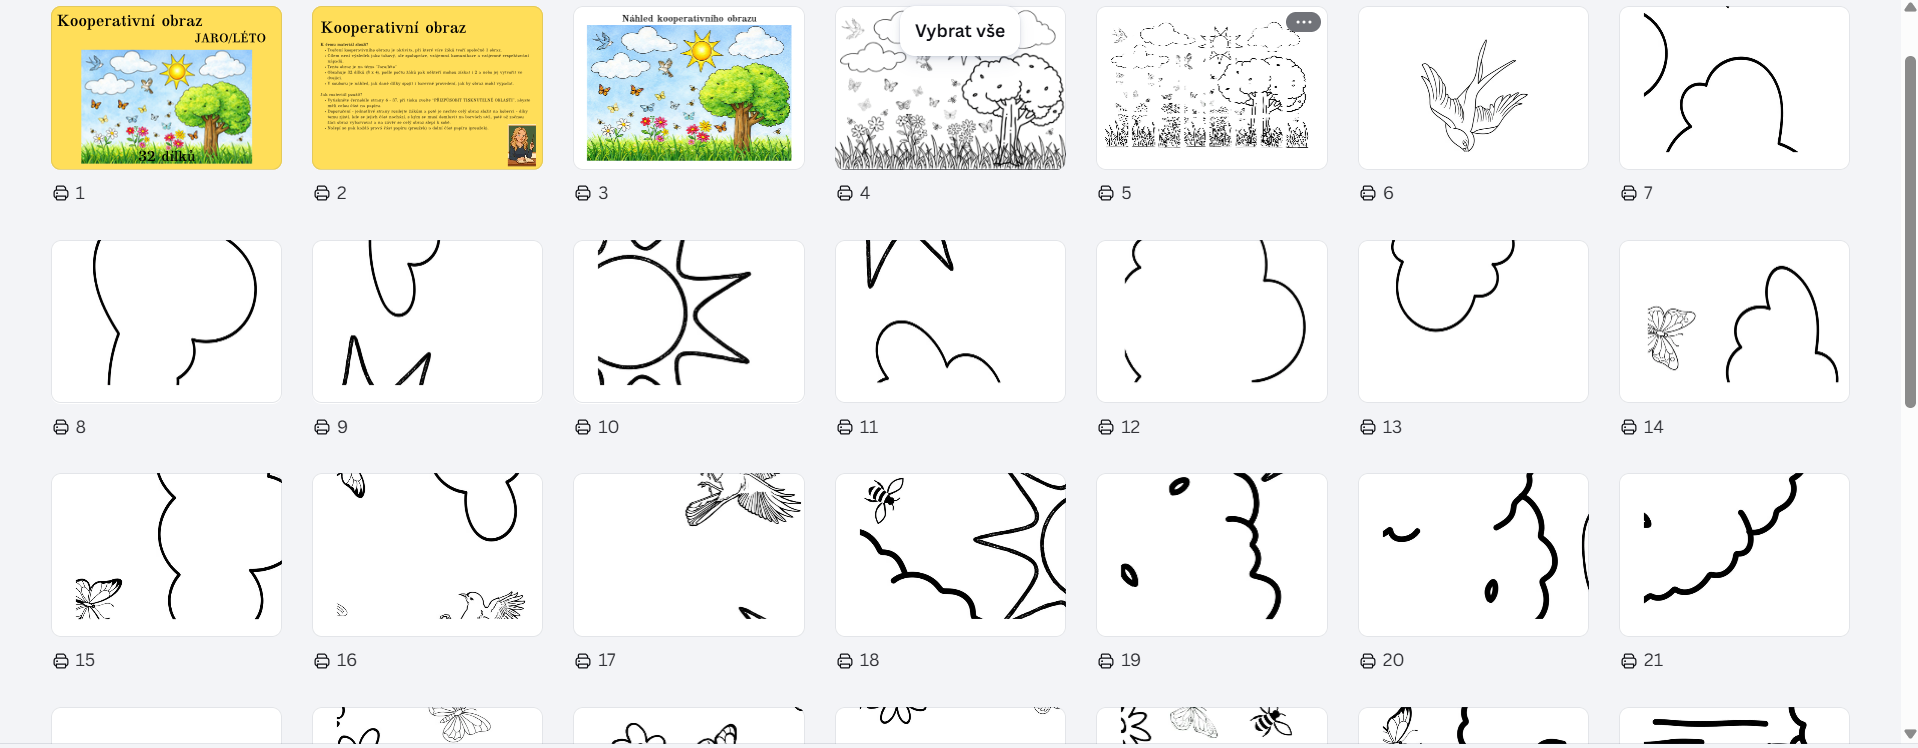
Task: Click the vertical scrollbar thumb
Action: point(1910,230)
